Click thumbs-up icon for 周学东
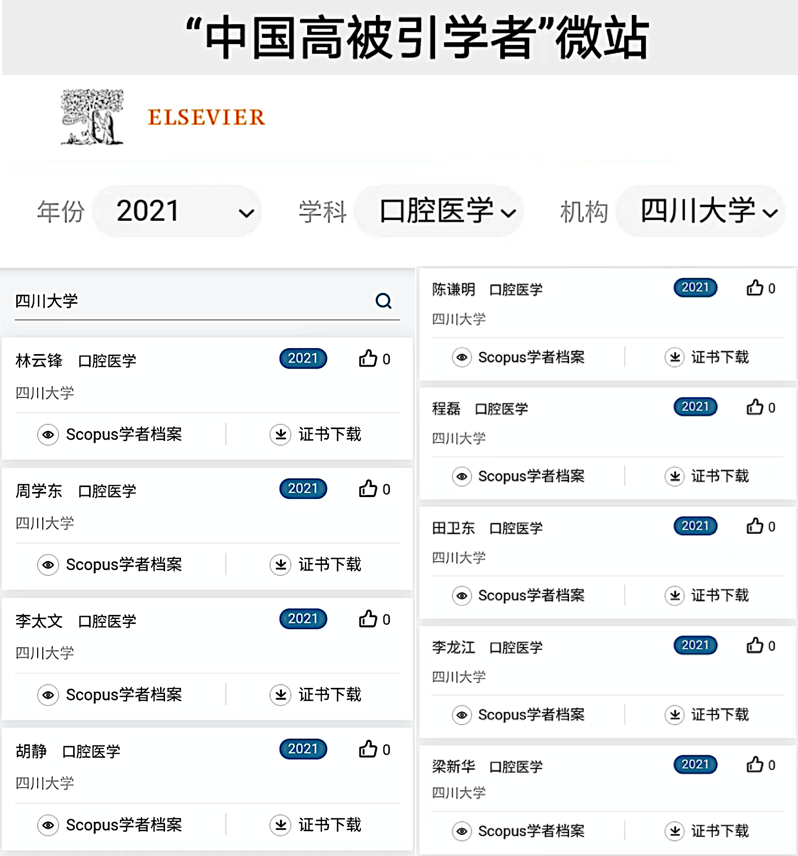 [x=368, y=489]
